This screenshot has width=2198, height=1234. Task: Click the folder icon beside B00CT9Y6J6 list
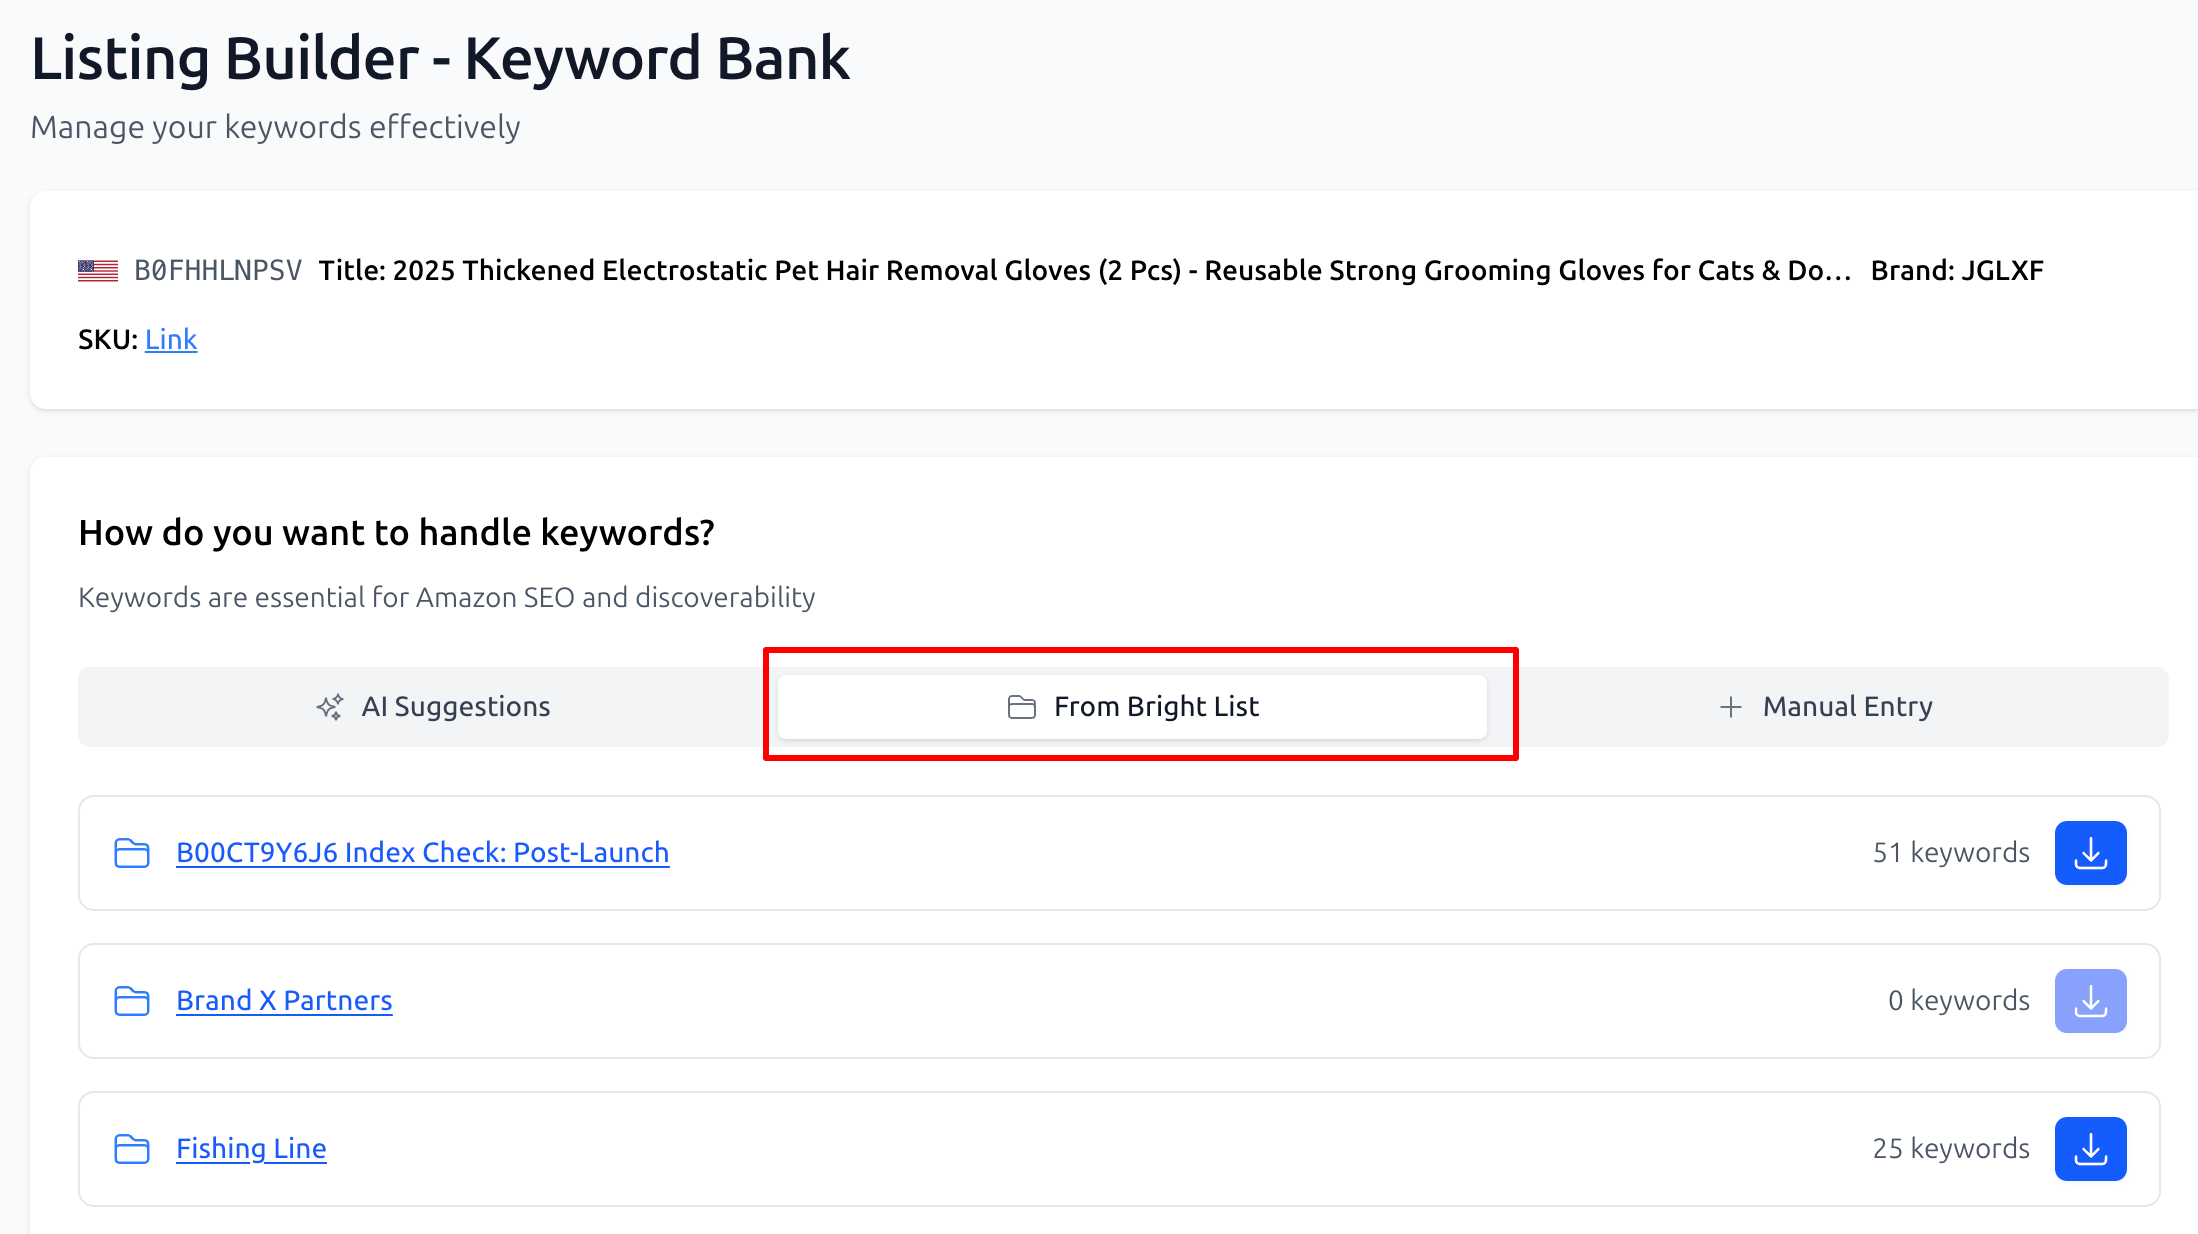(x=131, y=852)
